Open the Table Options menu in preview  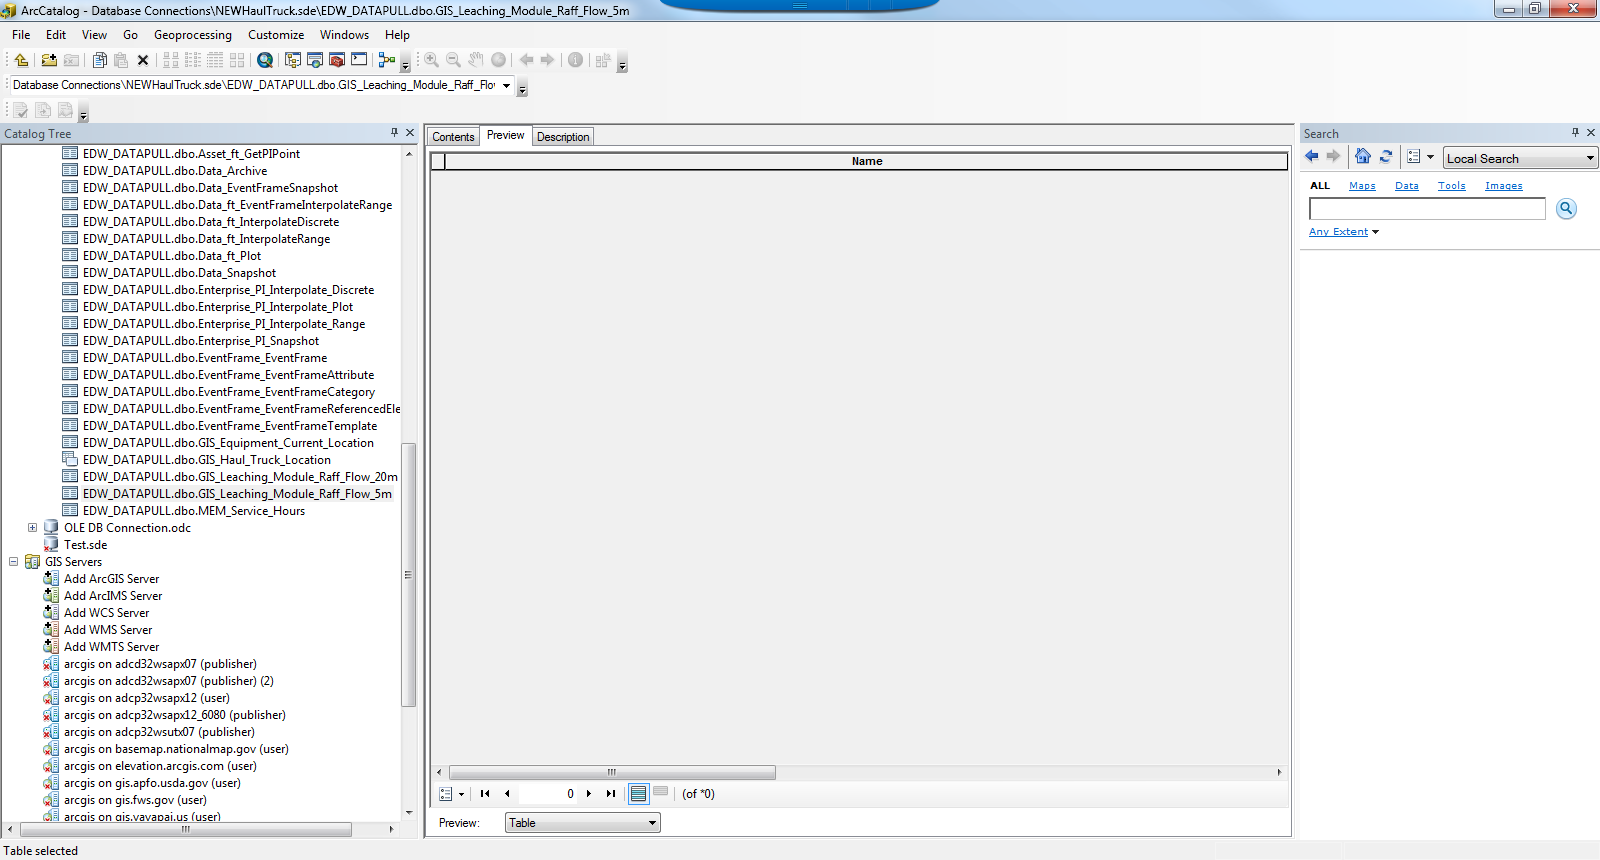[451, 794]
